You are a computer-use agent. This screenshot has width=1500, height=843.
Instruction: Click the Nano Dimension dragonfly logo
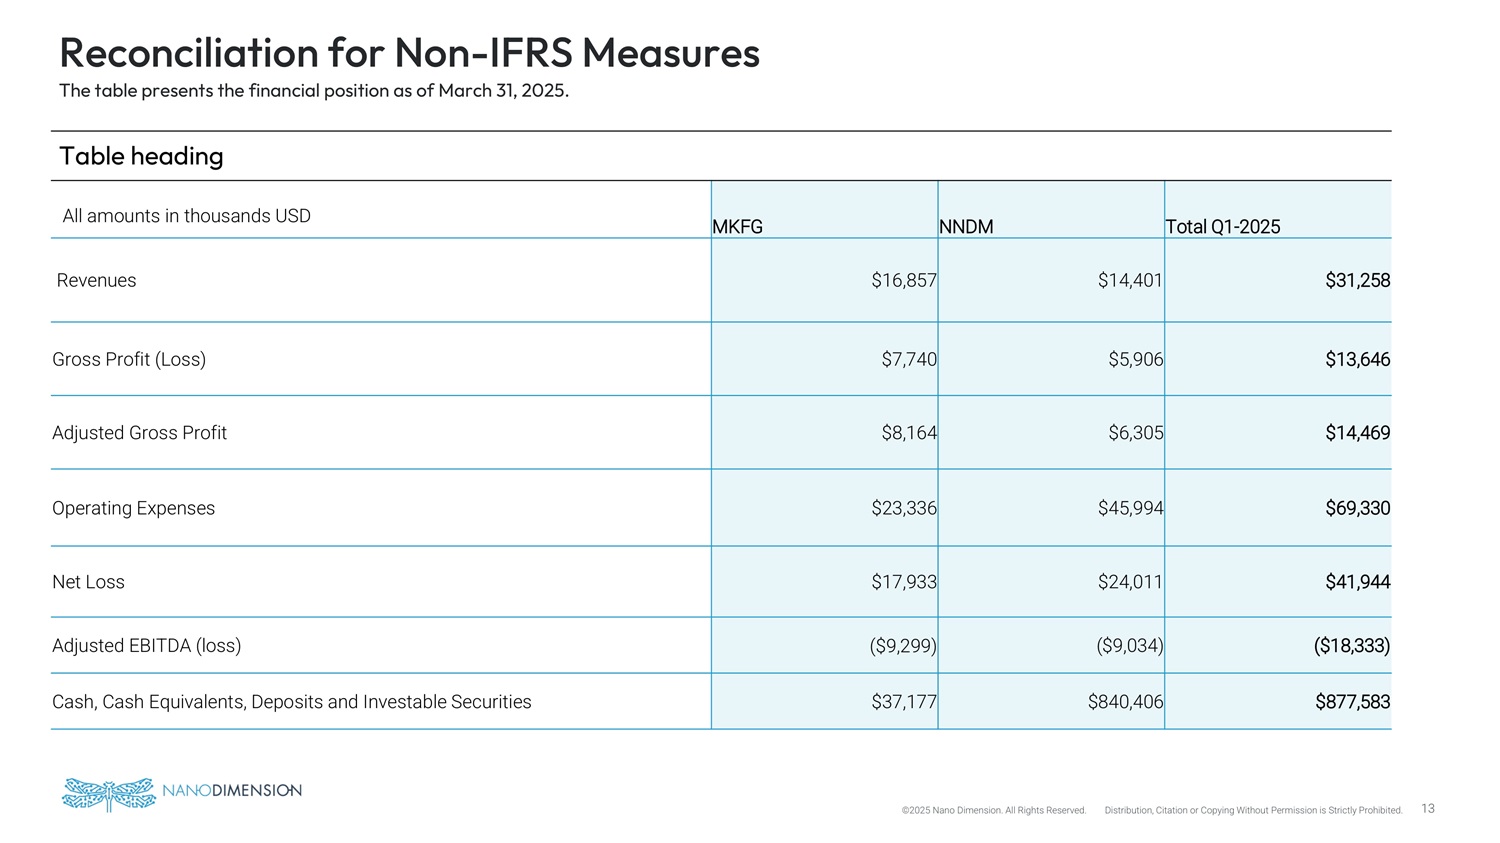[x=108, y=793]
